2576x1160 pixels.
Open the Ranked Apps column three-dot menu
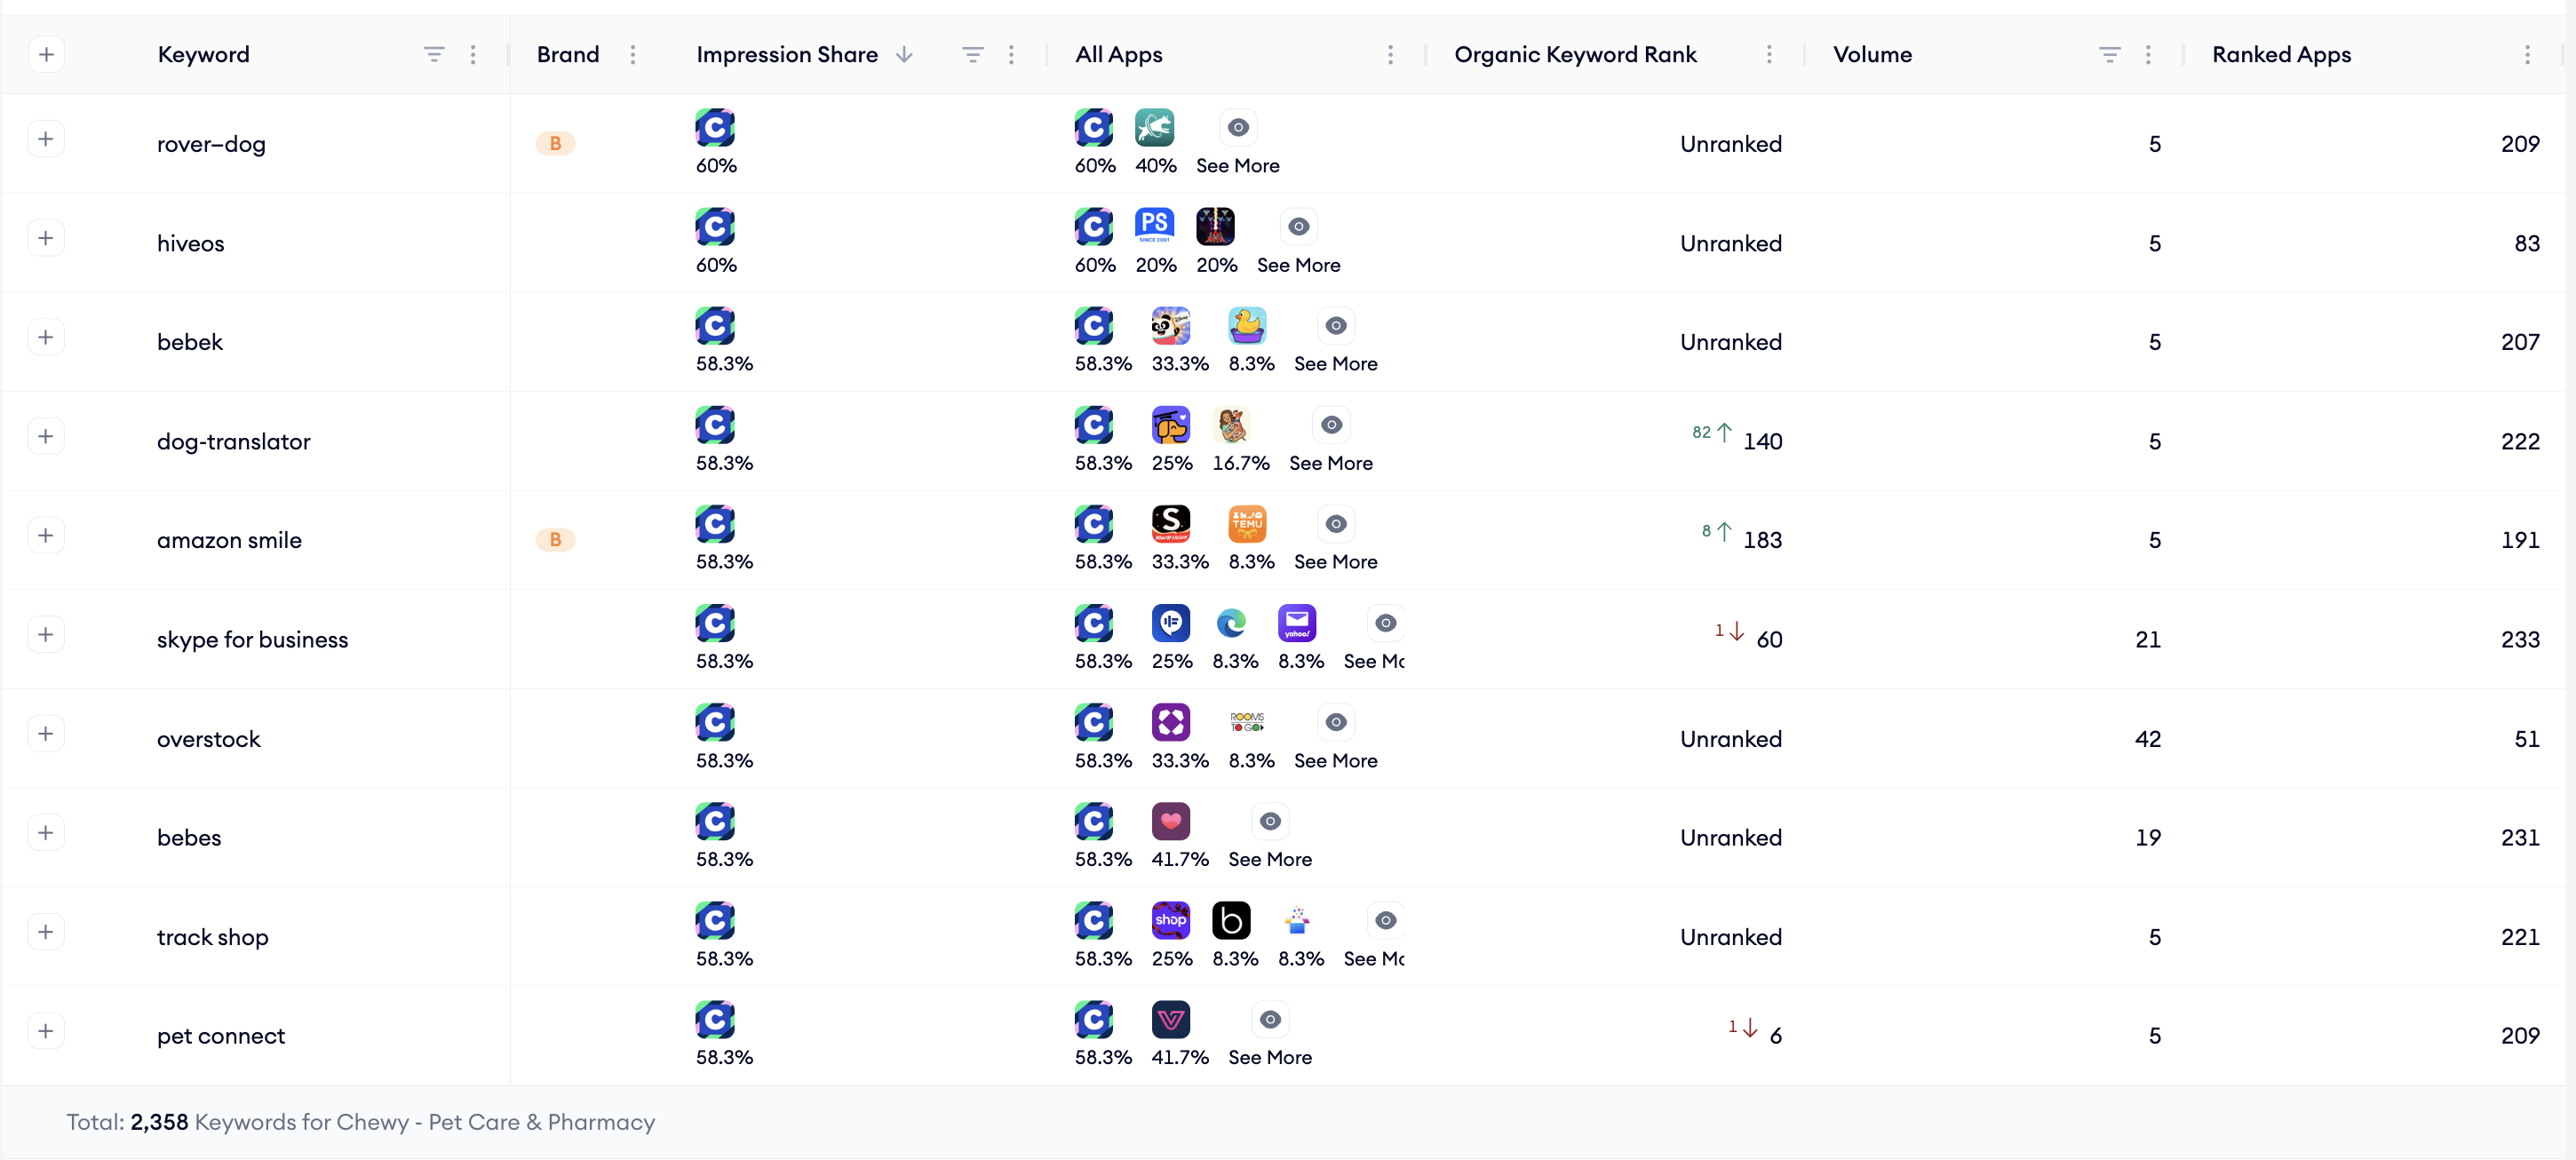tap(2527, 55)
